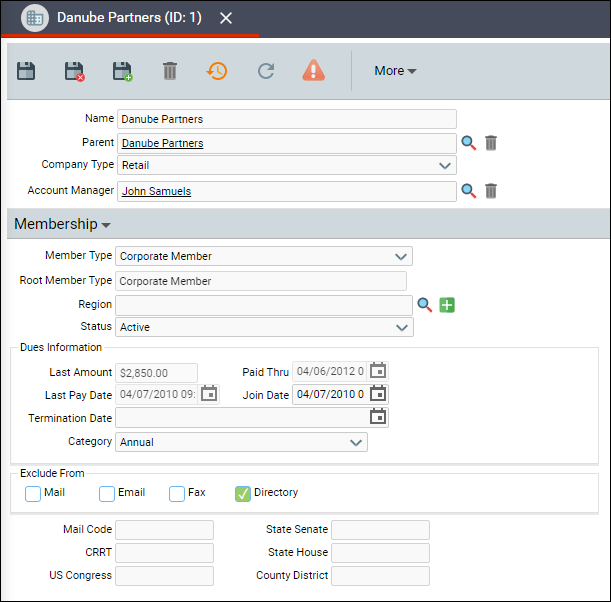Click into the County District field
611x602 pixels.
point(380,576)
